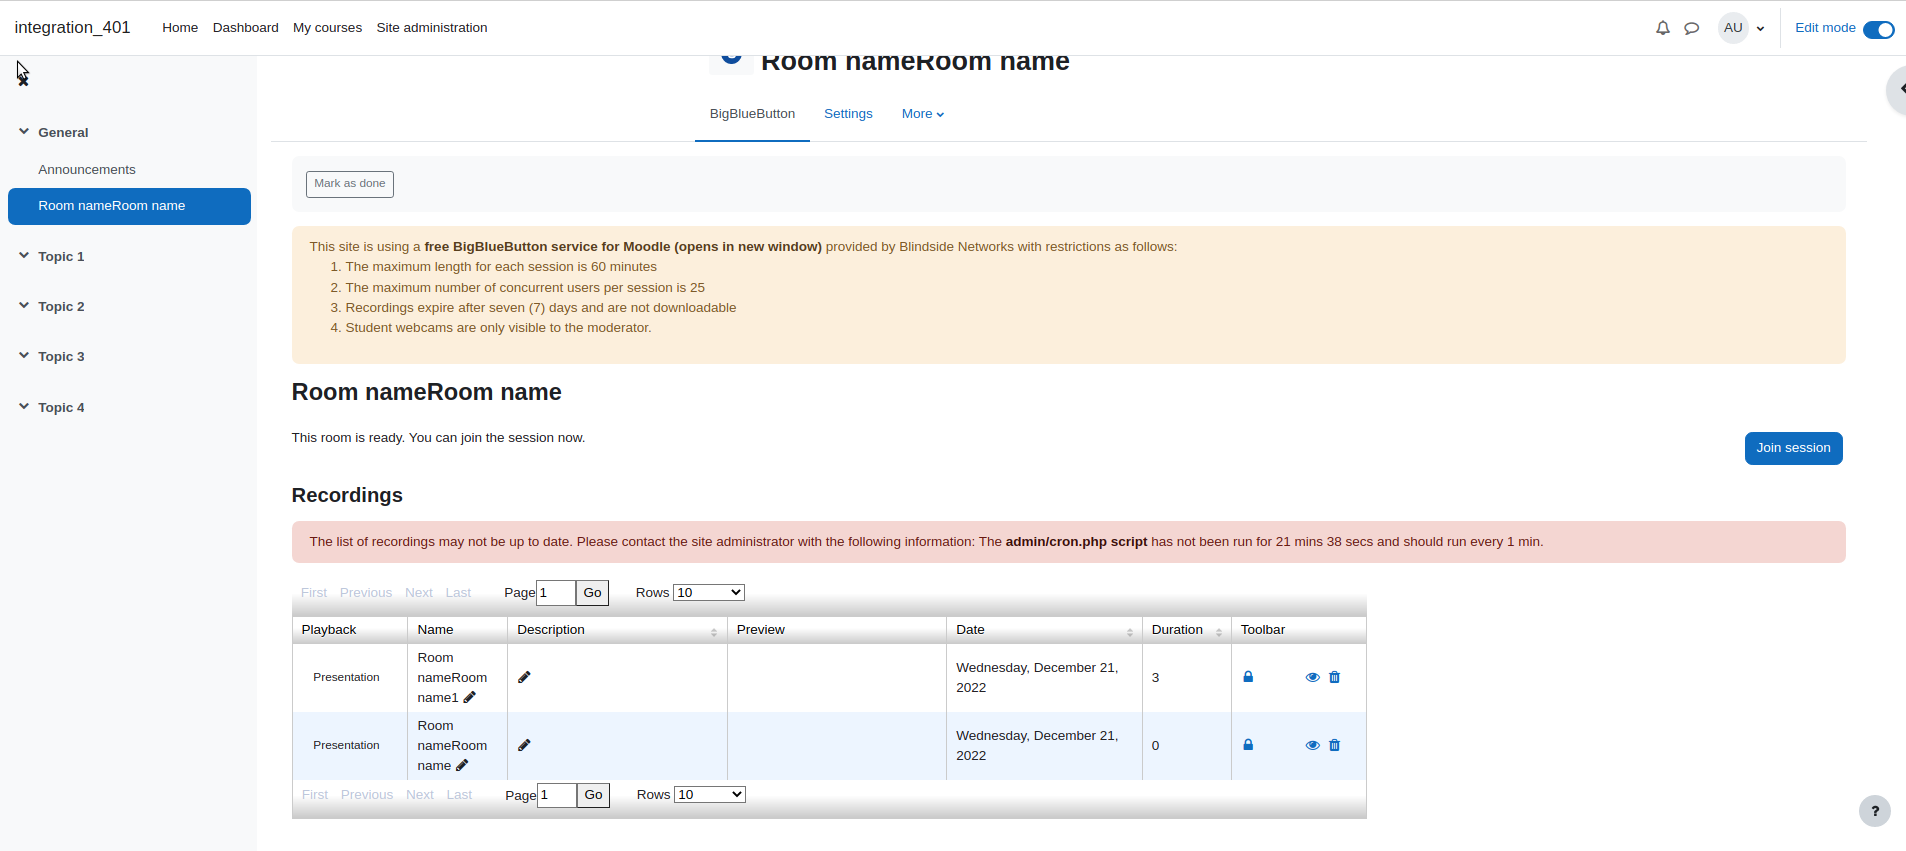Screen dimensions: 1906x851
Task: Select Room nameRoom name in the course index
Action: tap(129, 206)
